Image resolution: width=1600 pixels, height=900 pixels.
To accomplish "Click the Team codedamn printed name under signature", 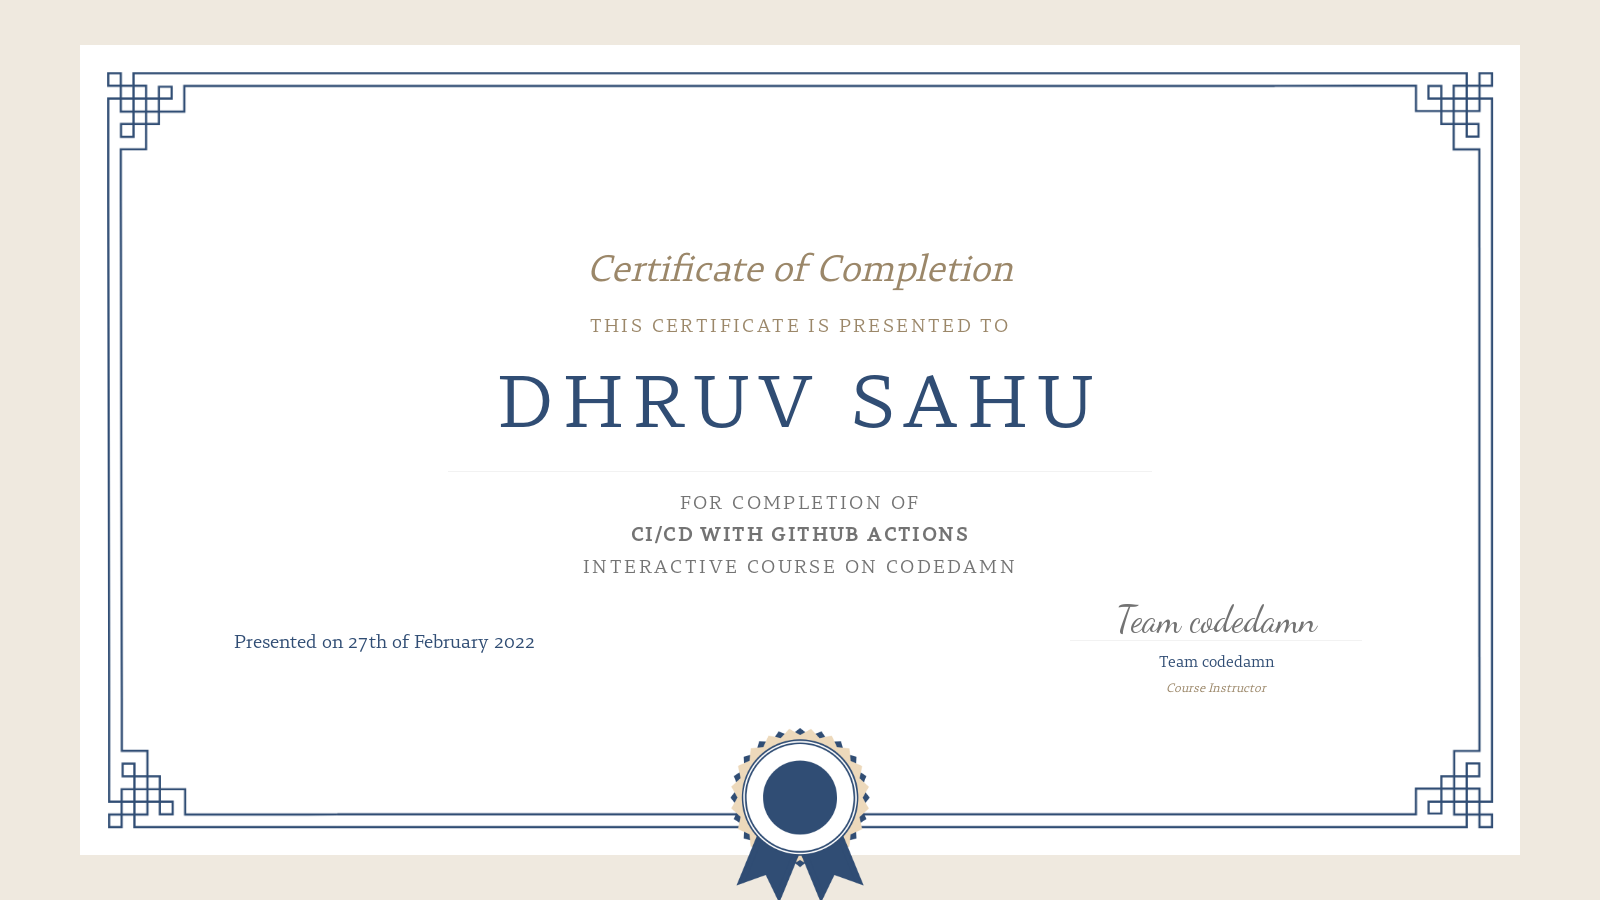I will [x=1216, y=661].
